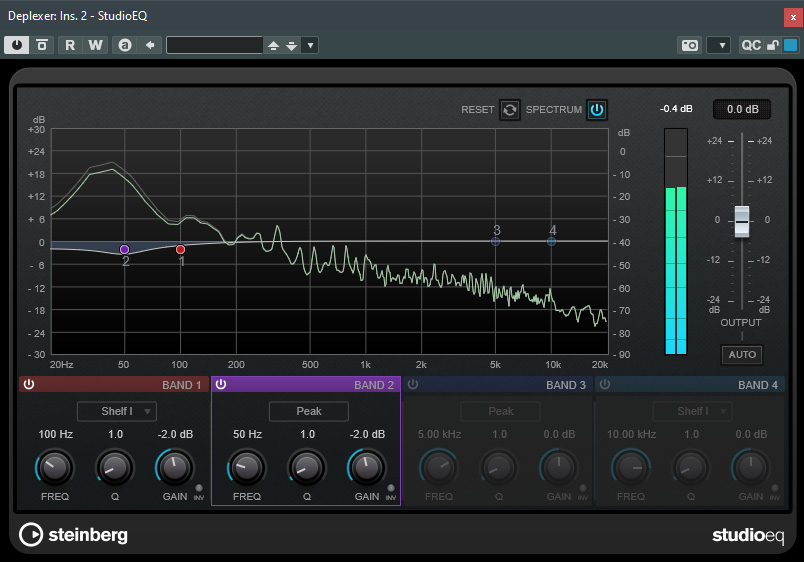The height and width of the screenshot is (562, 804).
Task: Toggle Band 1 power button
Action: (x=29, y=385)
